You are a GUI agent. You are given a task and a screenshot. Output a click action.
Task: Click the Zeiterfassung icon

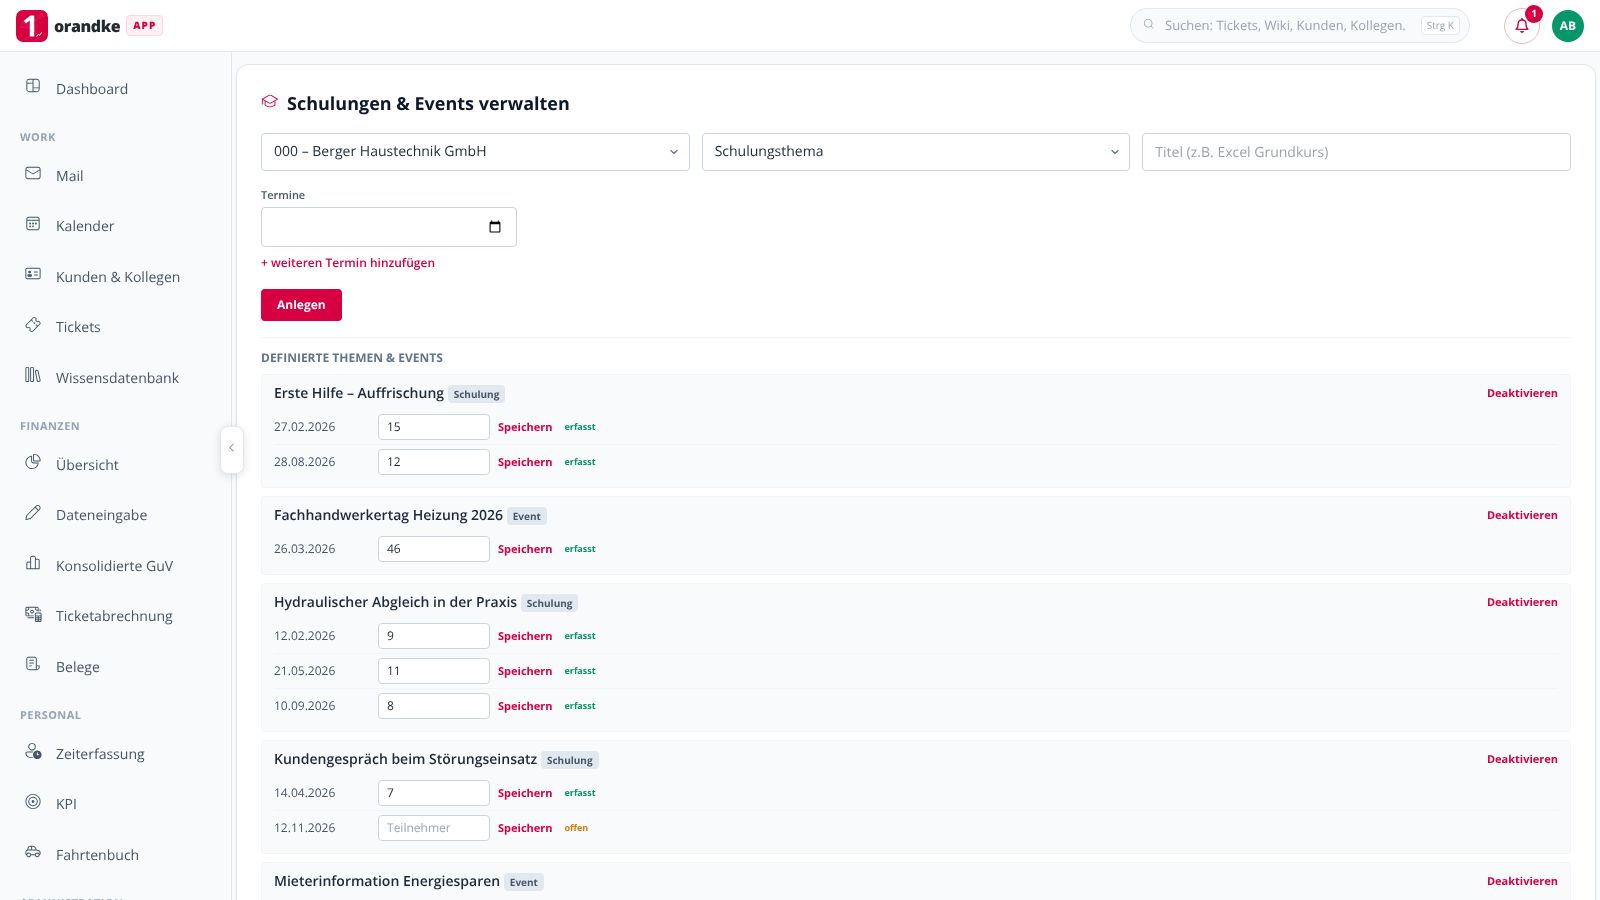[33, 751]
